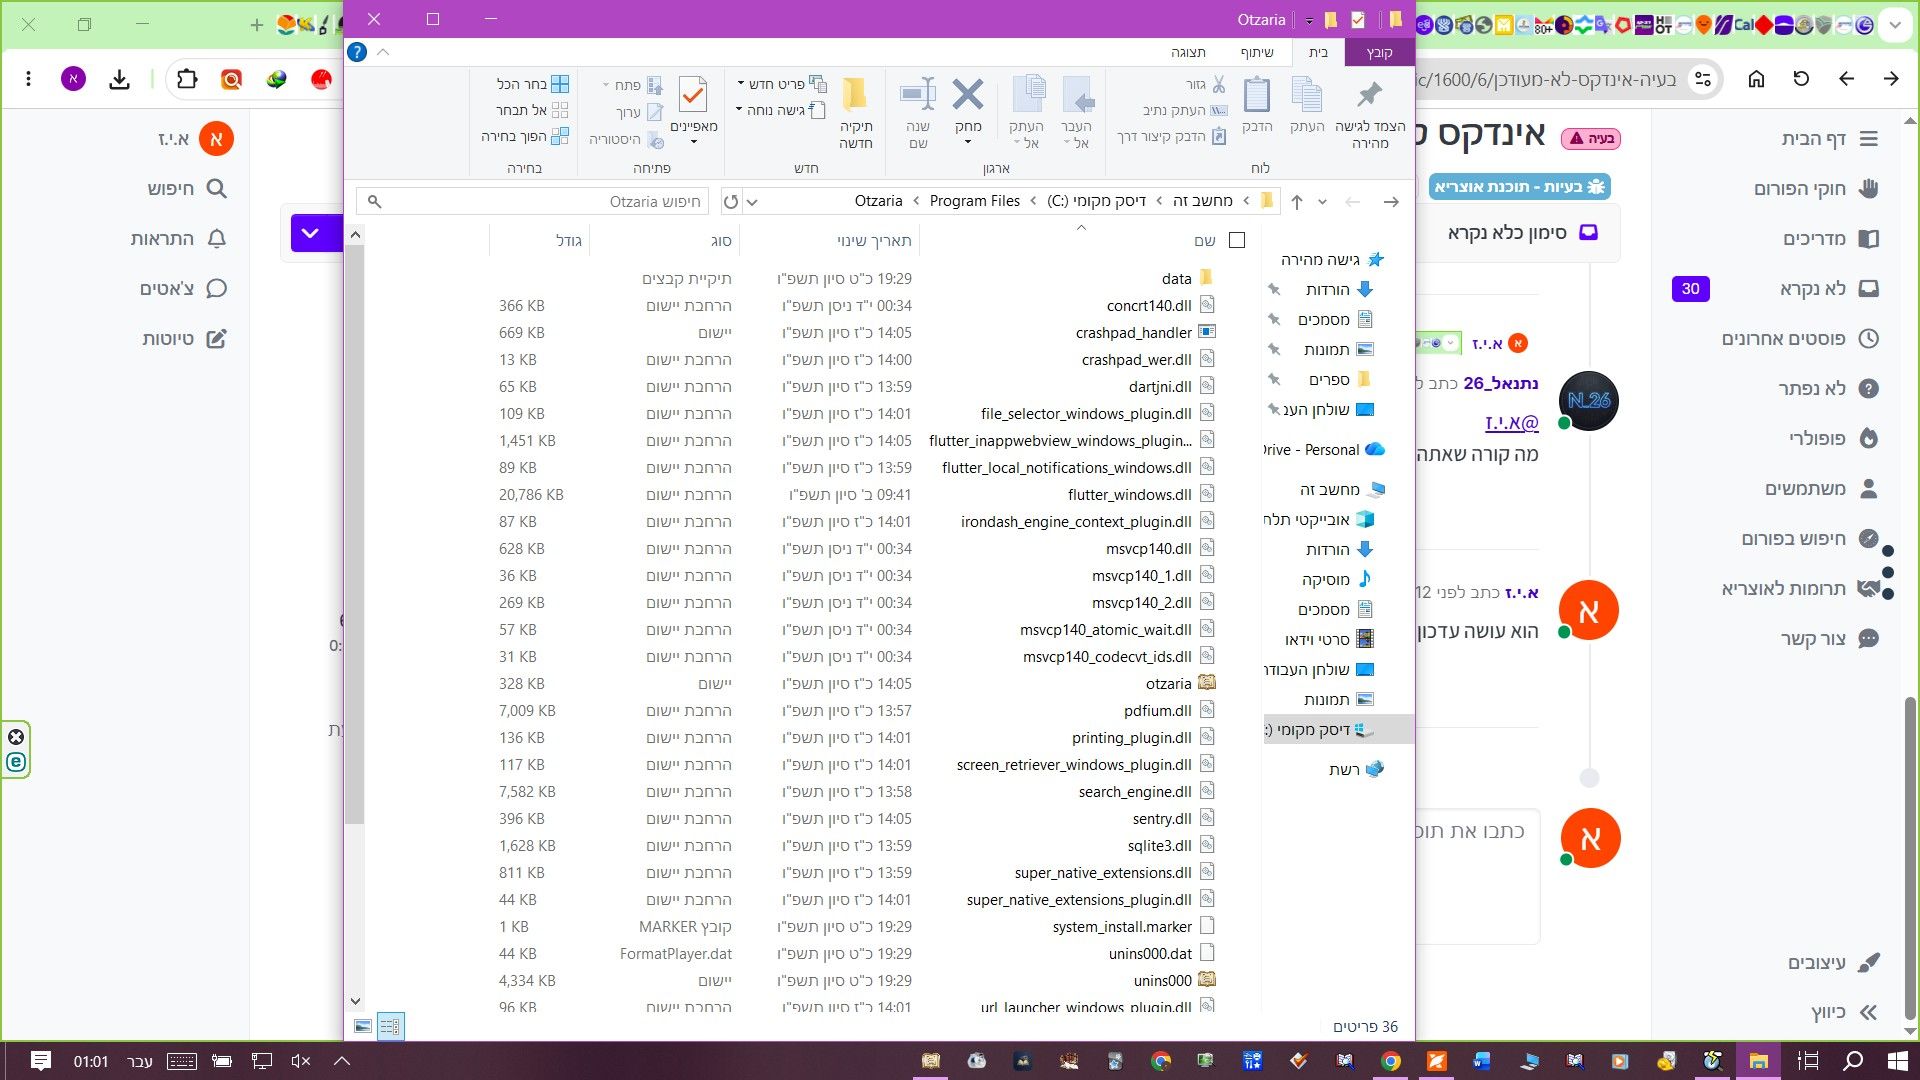1920x1080 pixels.
Task: Switch to the details view in the status bar
Action: click(x=390, y=1027)
